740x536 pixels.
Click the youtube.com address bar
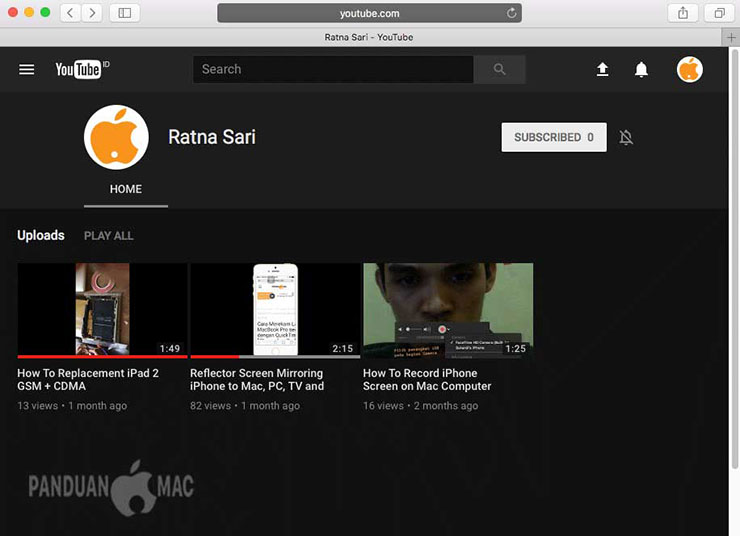click(x=369, y=13)
